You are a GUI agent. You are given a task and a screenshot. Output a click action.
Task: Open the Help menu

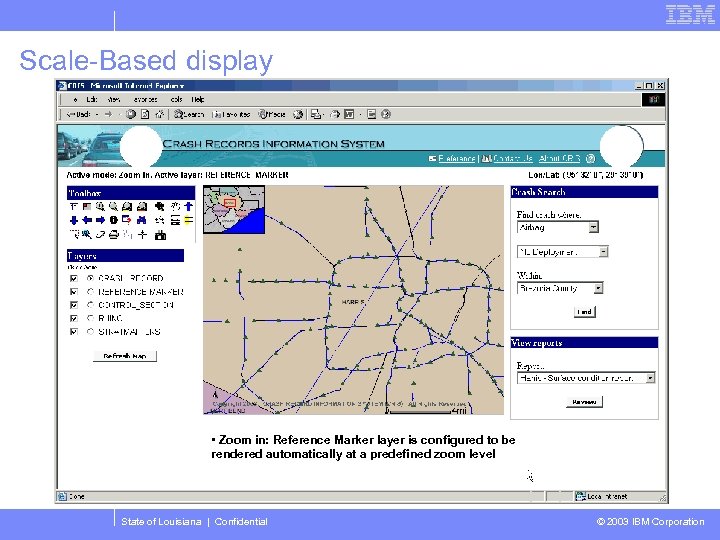[x=197, y=99]
